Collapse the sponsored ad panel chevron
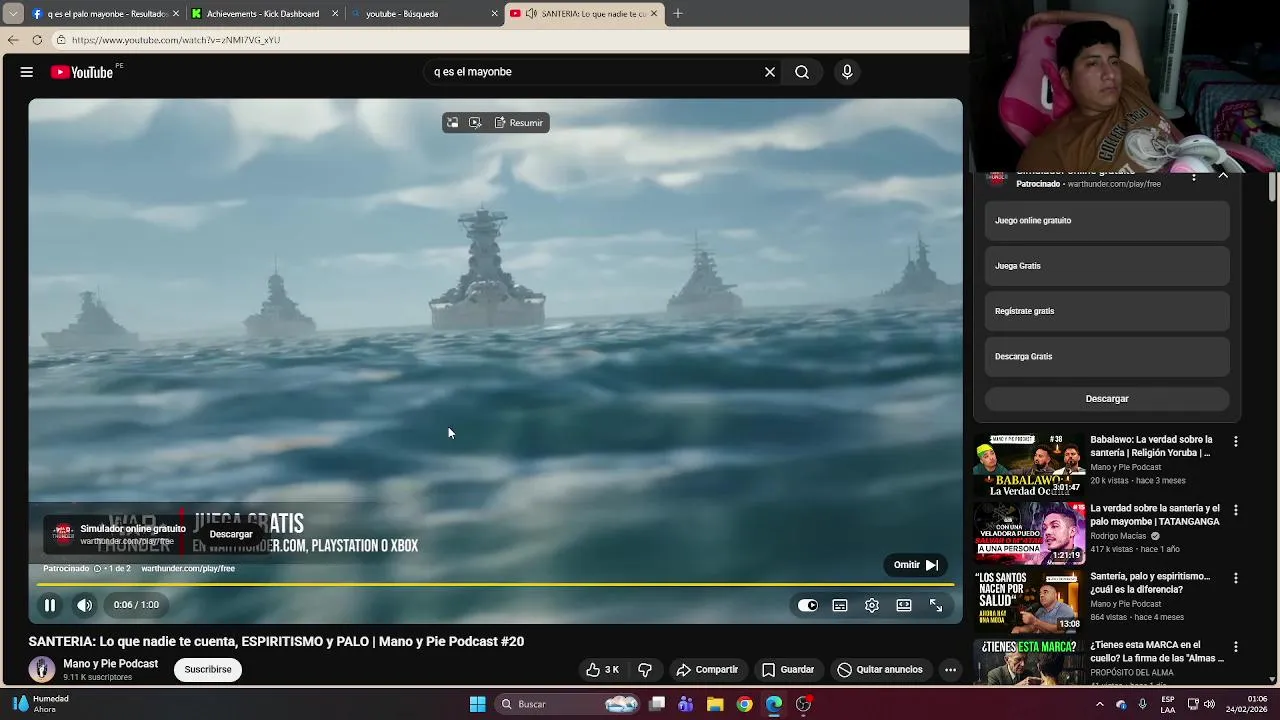 pos(1223,176)
